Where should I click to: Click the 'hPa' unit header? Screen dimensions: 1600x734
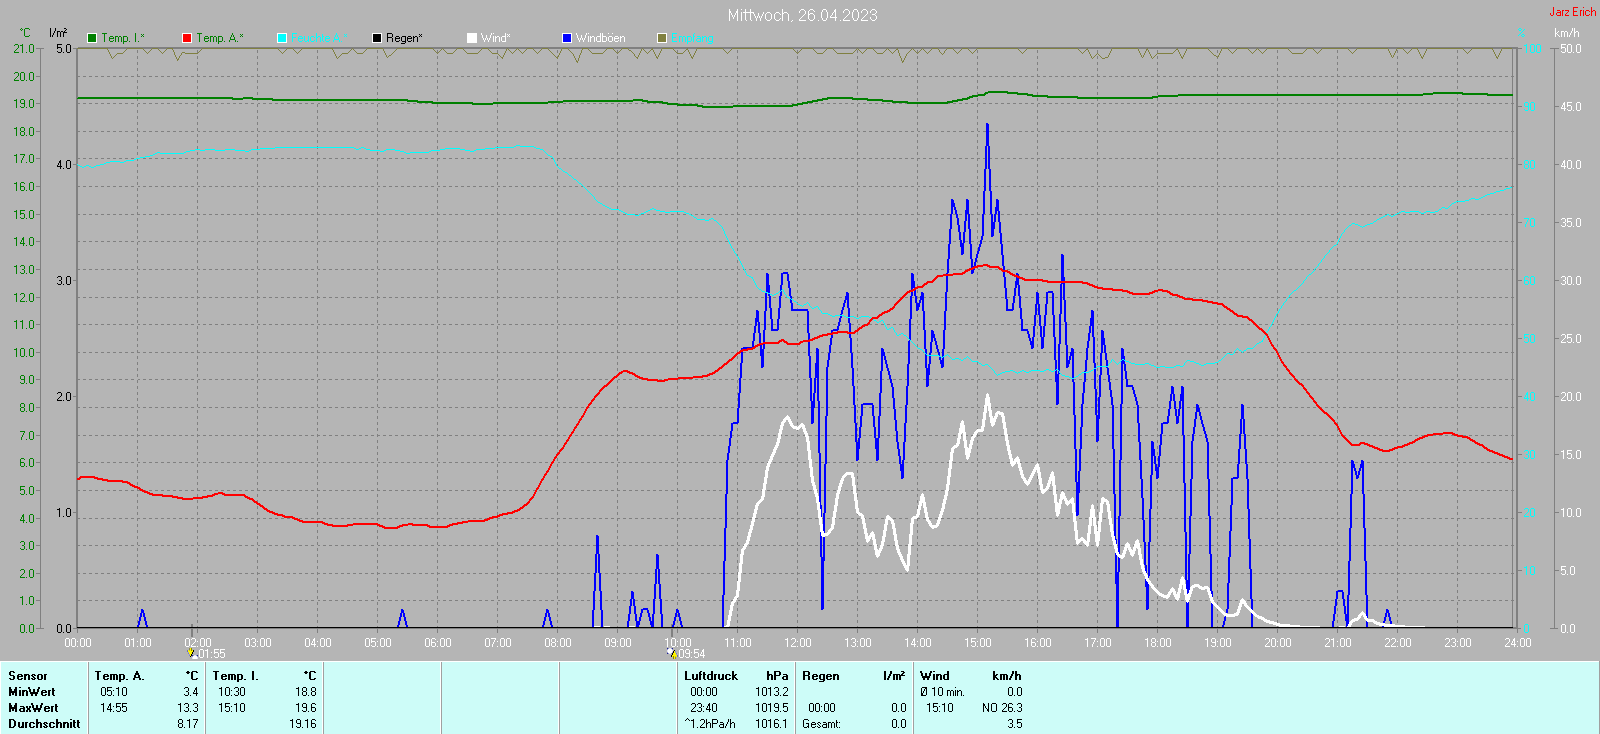[x=777, y=676]
